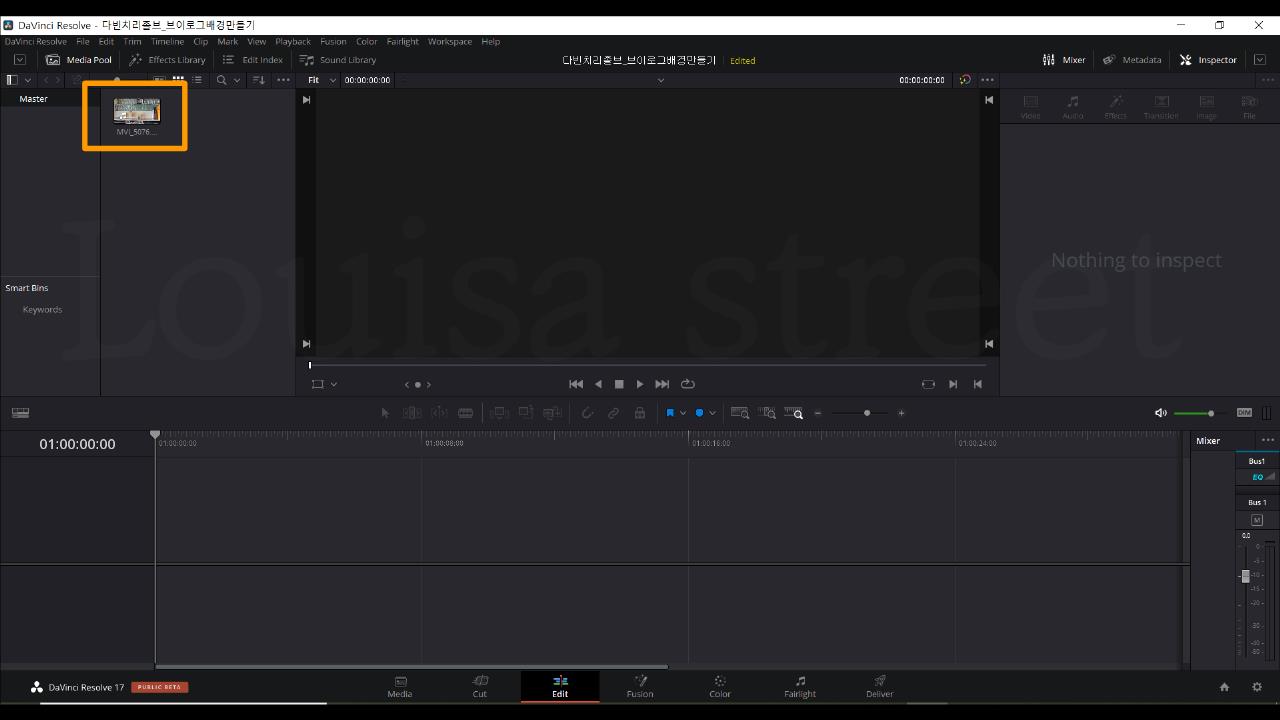1280x720 pixels.
Task: Open the timeline name dropdown in the viewer
Action: coord(660,80)
